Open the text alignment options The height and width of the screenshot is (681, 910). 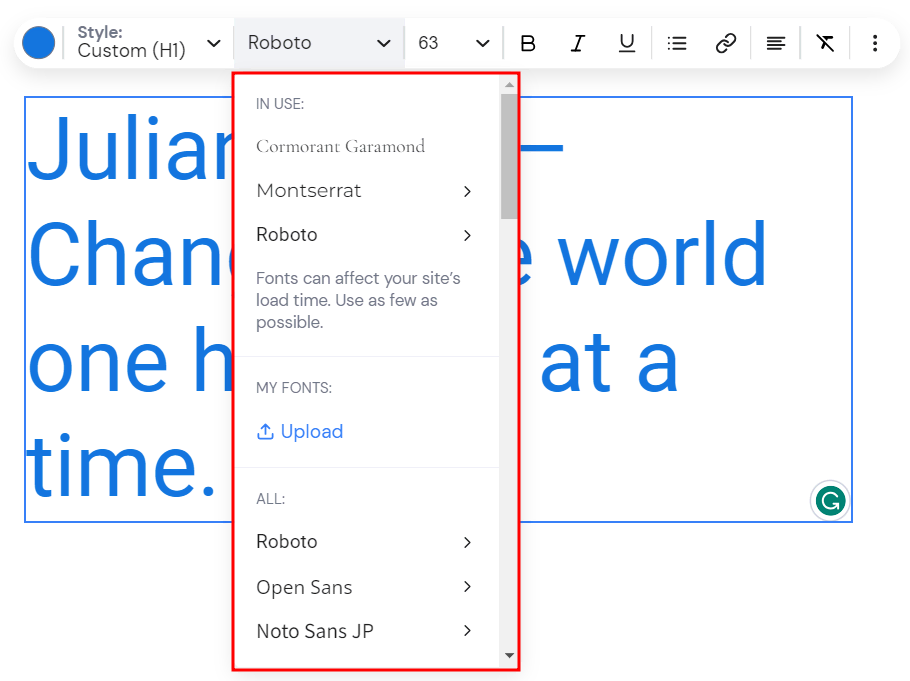[x=775, y=43]
